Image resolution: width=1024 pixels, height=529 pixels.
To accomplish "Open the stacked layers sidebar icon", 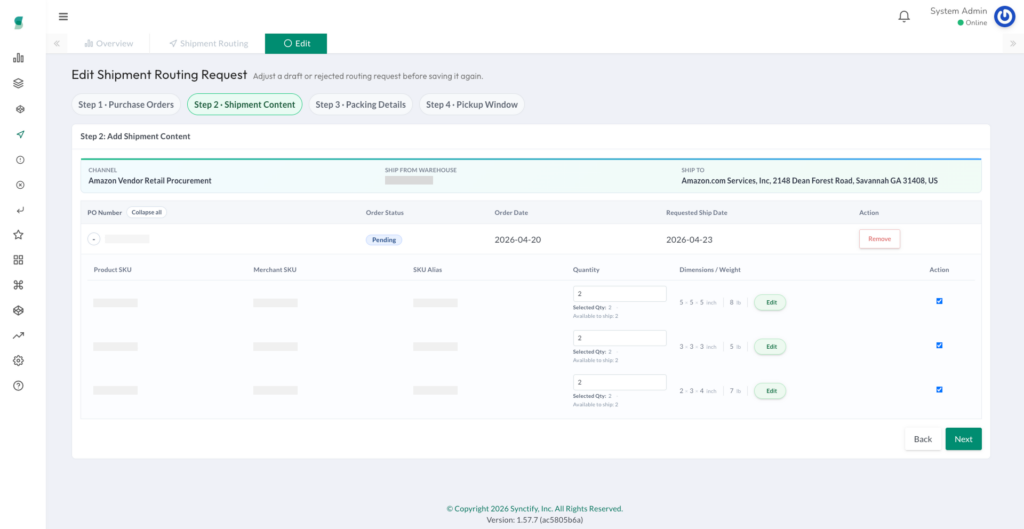I will (18, 84).
